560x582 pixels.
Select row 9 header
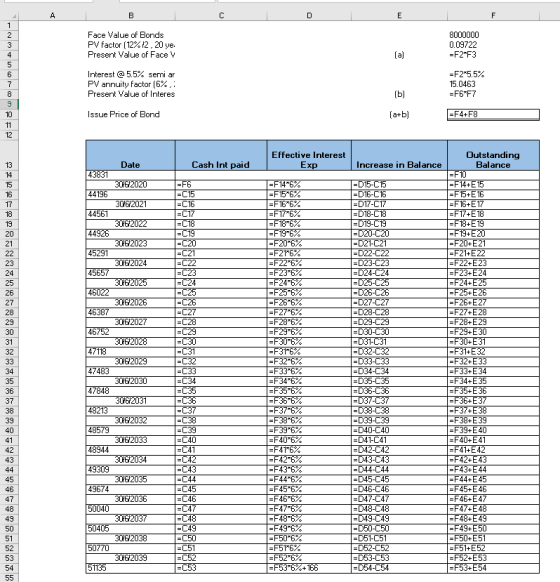point(9,104)
